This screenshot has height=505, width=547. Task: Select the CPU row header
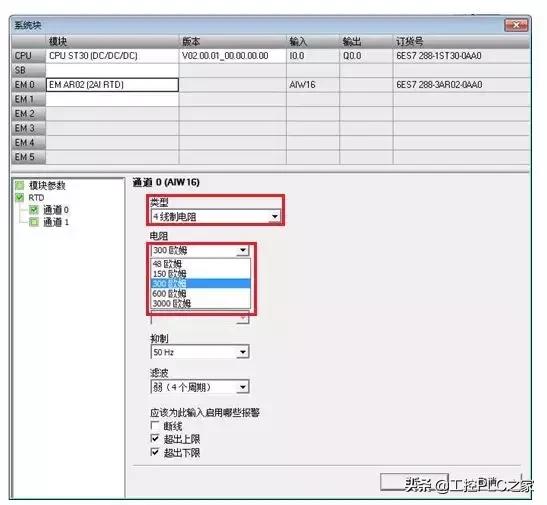click(28, 56)
